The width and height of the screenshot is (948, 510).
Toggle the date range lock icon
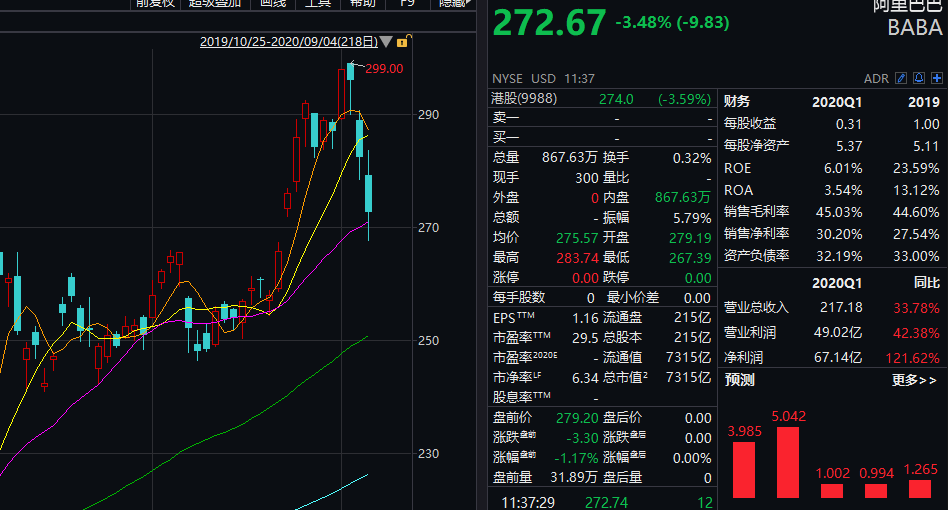point(403,41)
